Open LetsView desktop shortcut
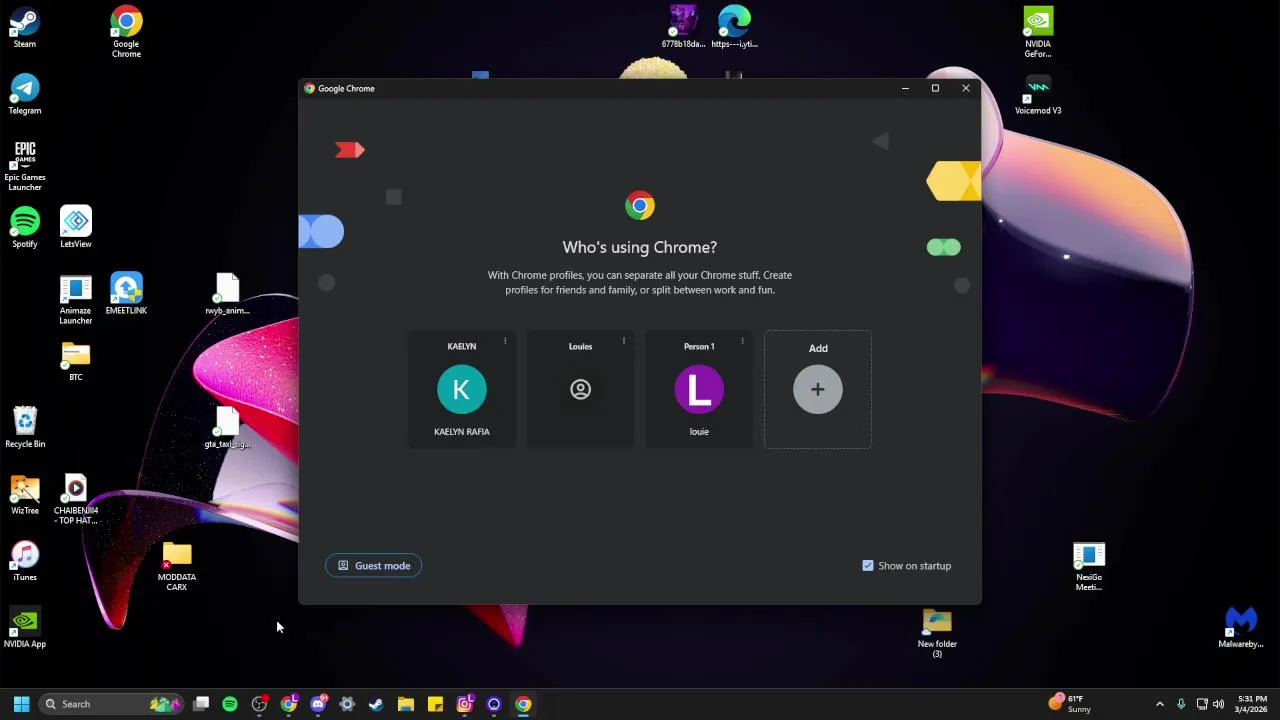 coord(76,228)
